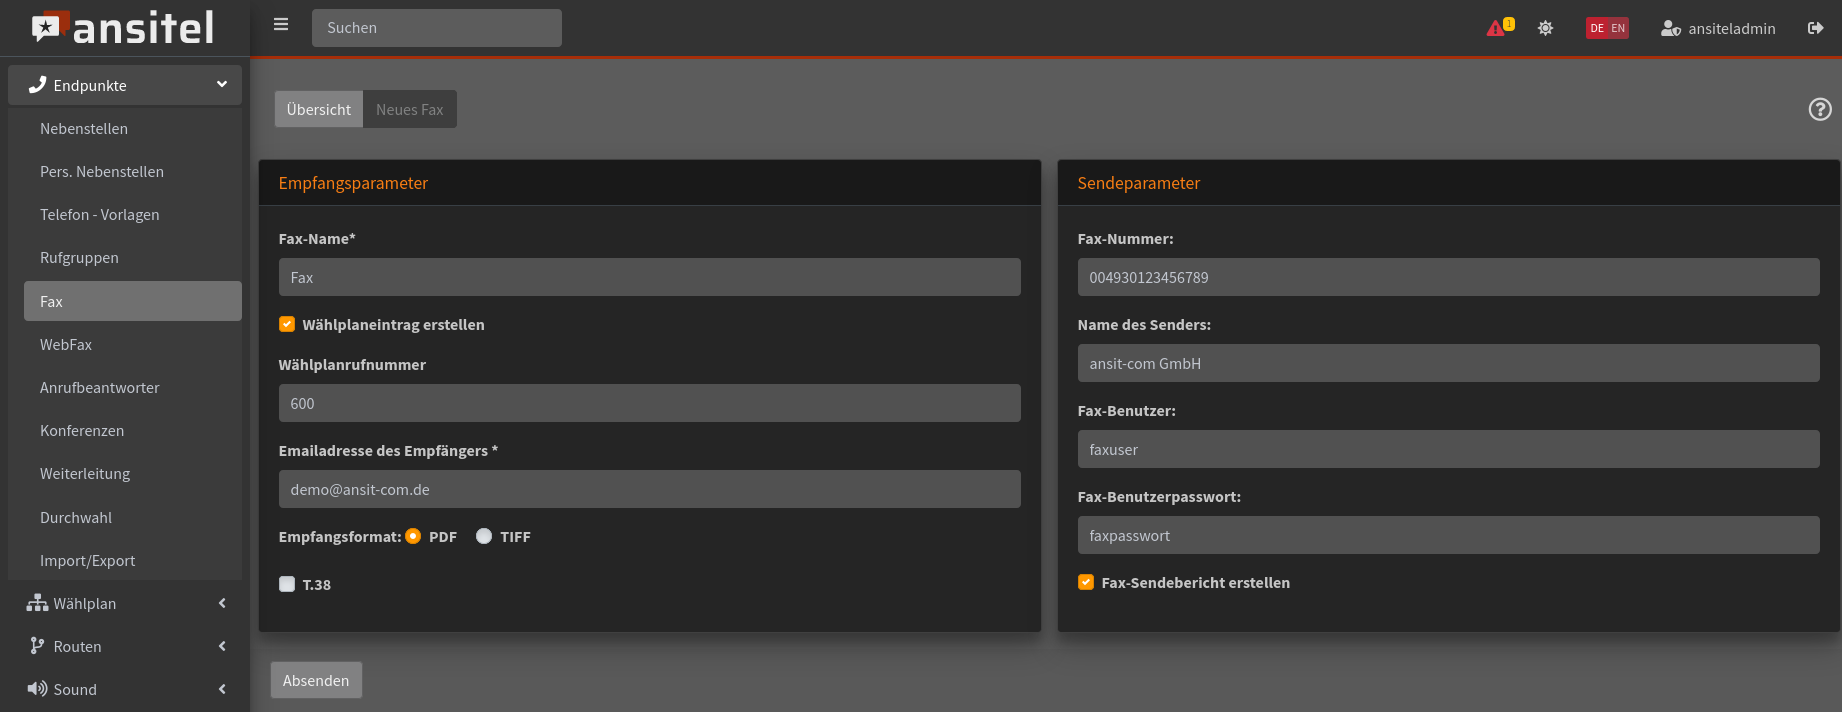The height and width of the screenshot is (712, 1842).
Task: Open WebFax in the sidebar
Action: 66,344
